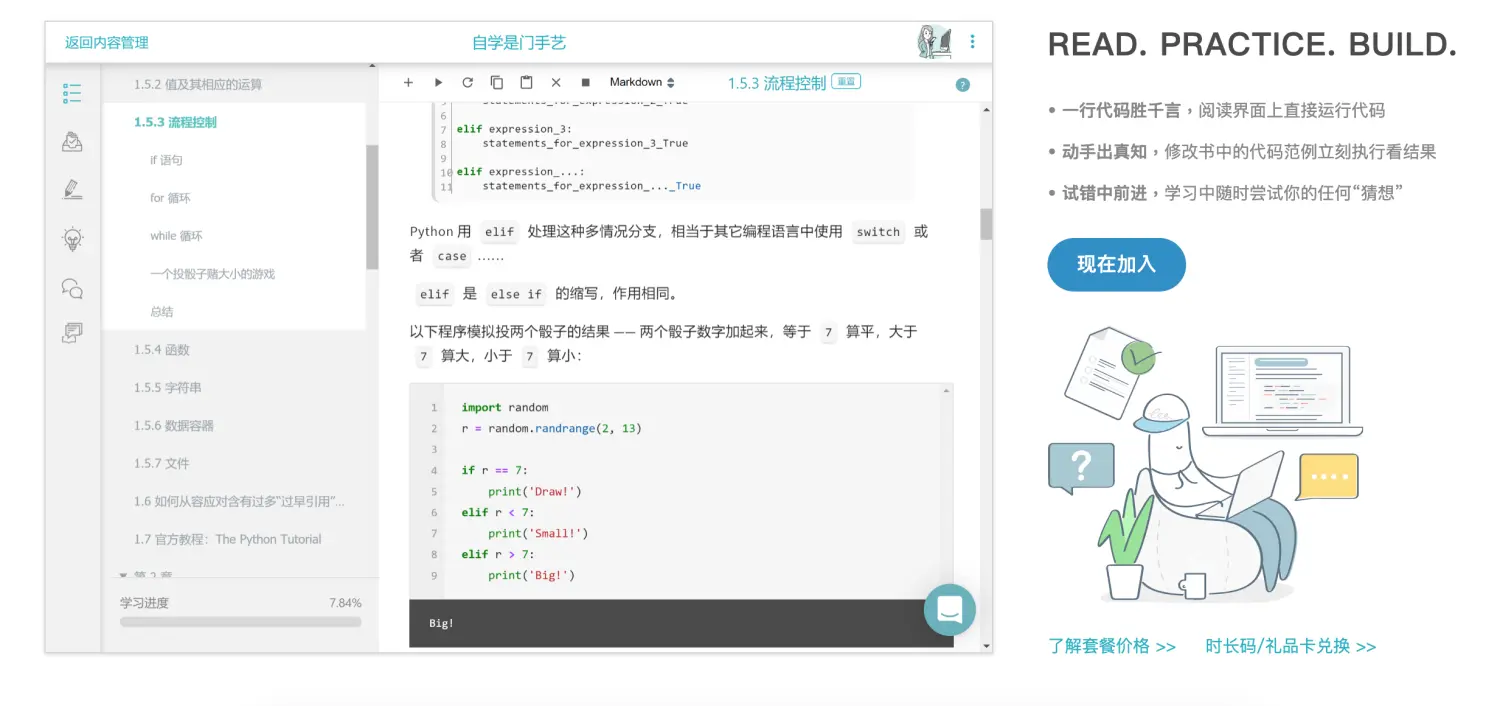Click the restart kernel refresh icon
This screenshot has width=1500, height=706.
pyautogui.click(x=467, y=83)
